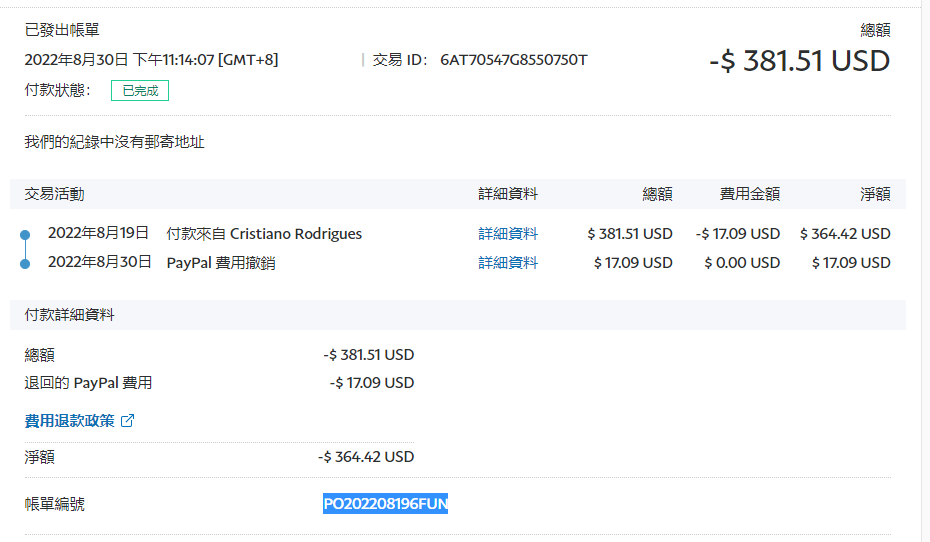Open 詳細資料 link for PayPal 費用撤銷 row

[x=508, y=263]
